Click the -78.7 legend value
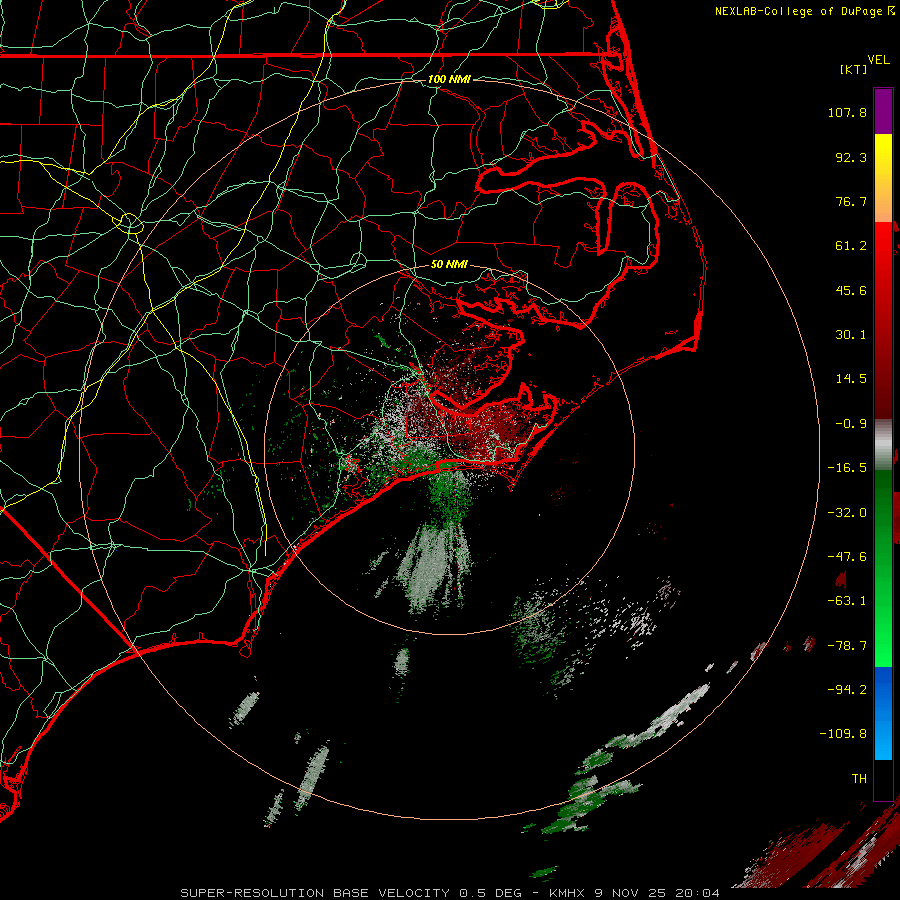900x900 pixels. (847, 646)
